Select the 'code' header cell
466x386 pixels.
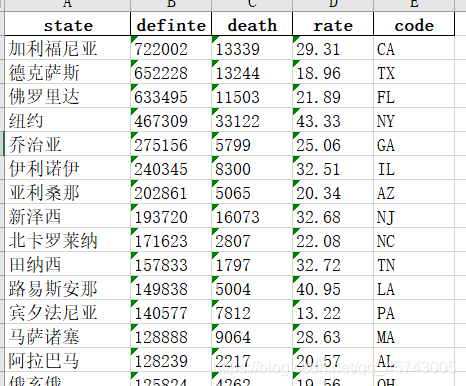pos(414,24)
